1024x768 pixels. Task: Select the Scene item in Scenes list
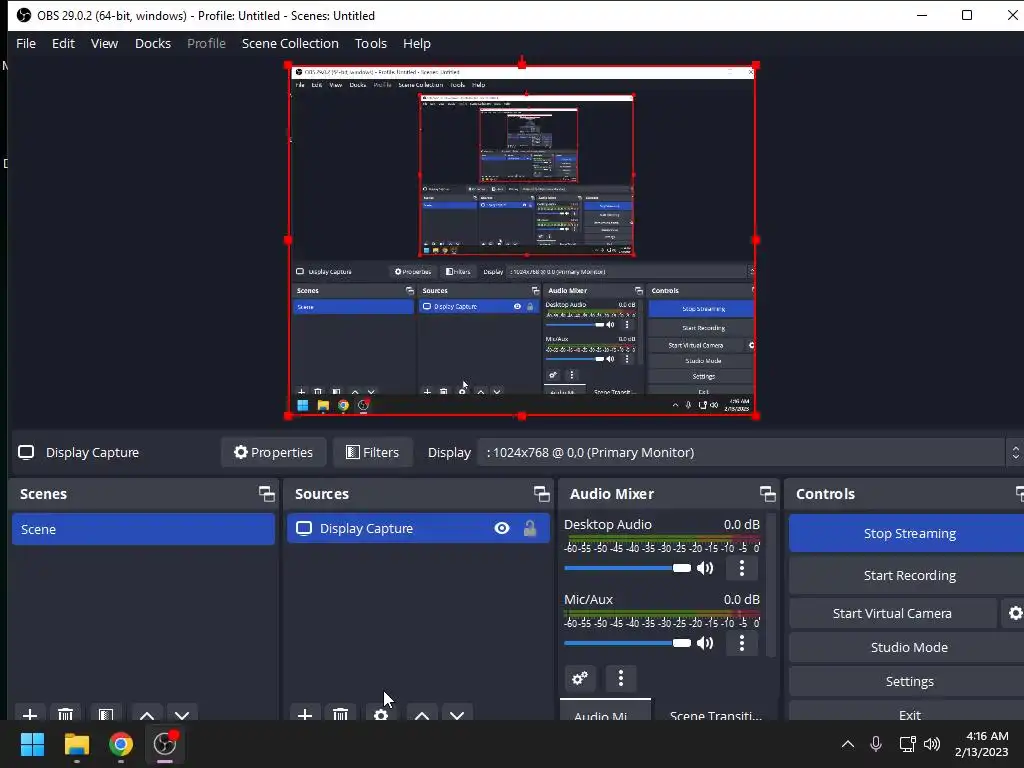tap(143, 529)
